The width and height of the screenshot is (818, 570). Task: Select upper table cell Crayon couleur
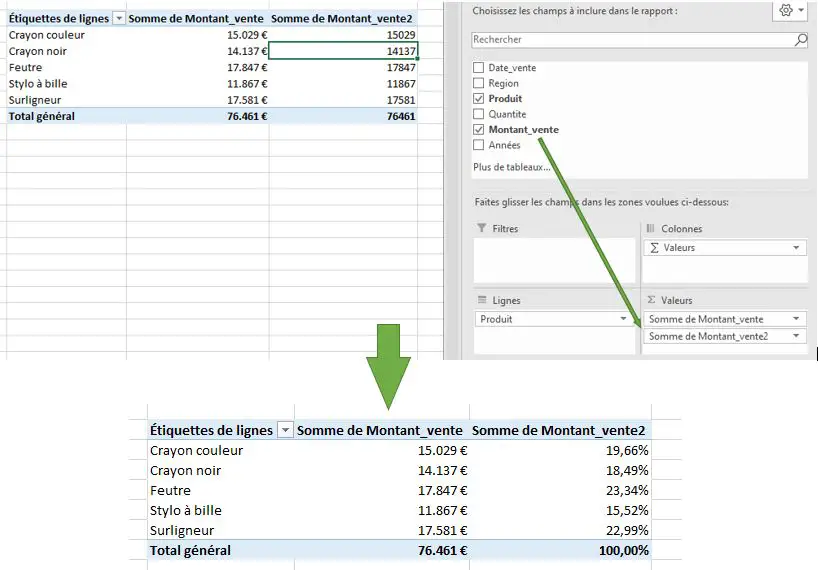pyautogui.click(x=66, y=35)
